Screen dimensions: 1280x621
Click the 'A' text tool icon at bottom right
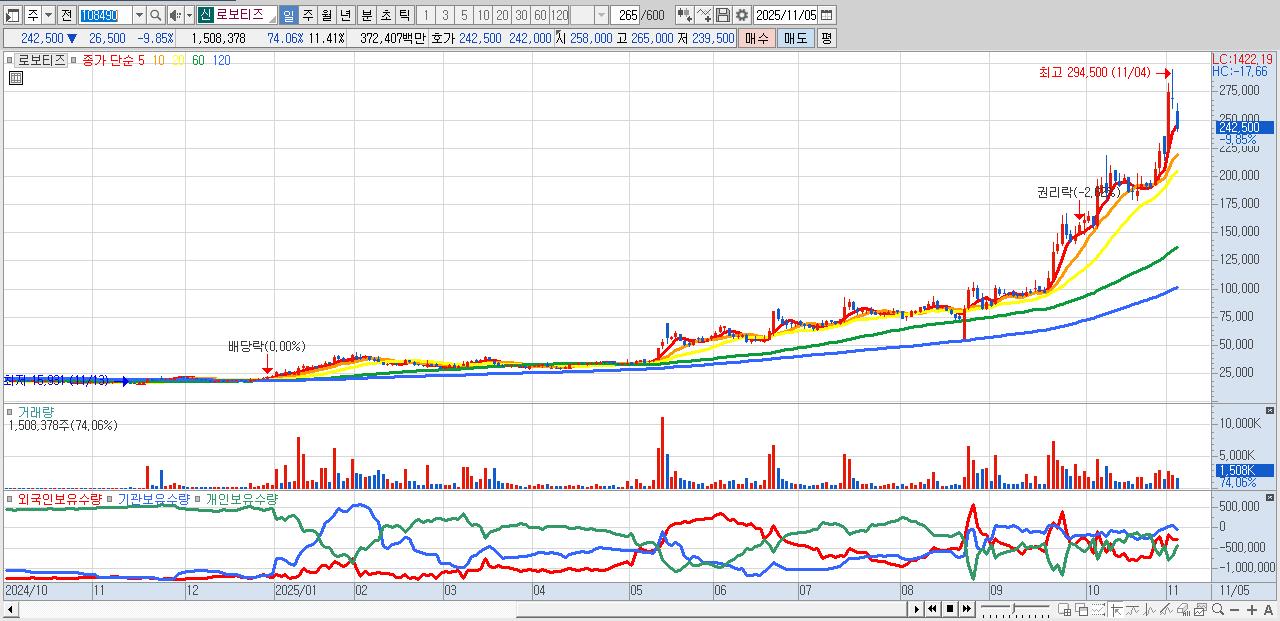(x=1268, y=609)
